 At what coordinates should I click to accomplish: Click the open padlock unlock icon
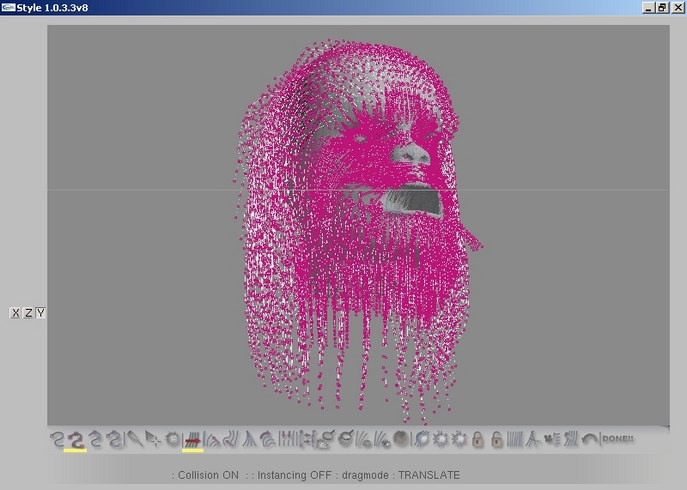496,439
